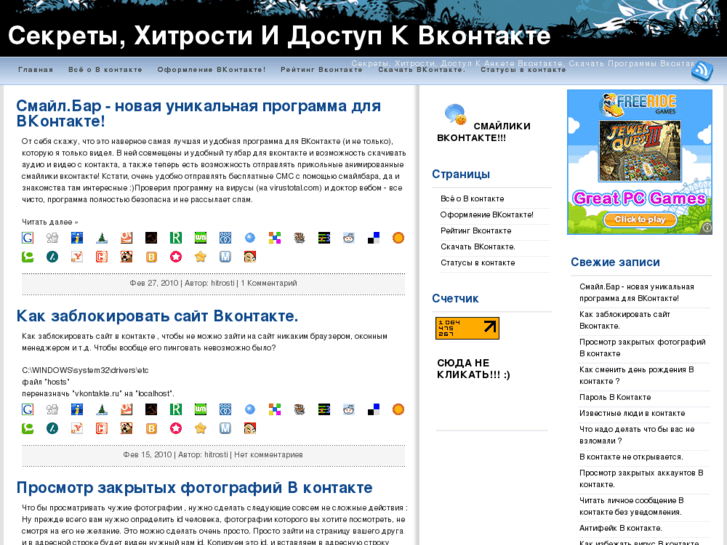Click 'Читать далее »' link
This screenshot has height=545, width=727.
tap(50, 222)
